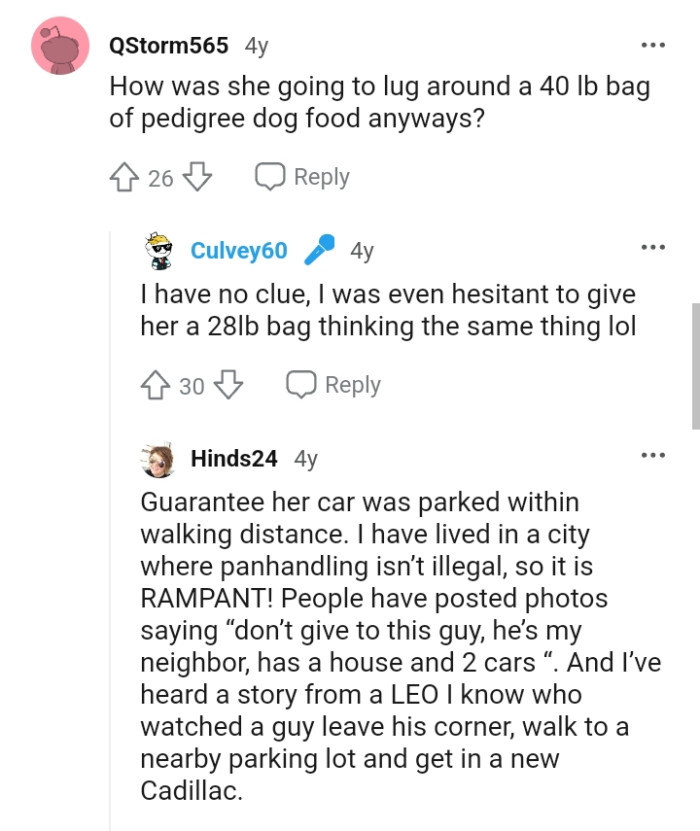Viewport: 700px width, 831px height.
Task: Click Culvey60's avatar image
Action: [160, 251]
